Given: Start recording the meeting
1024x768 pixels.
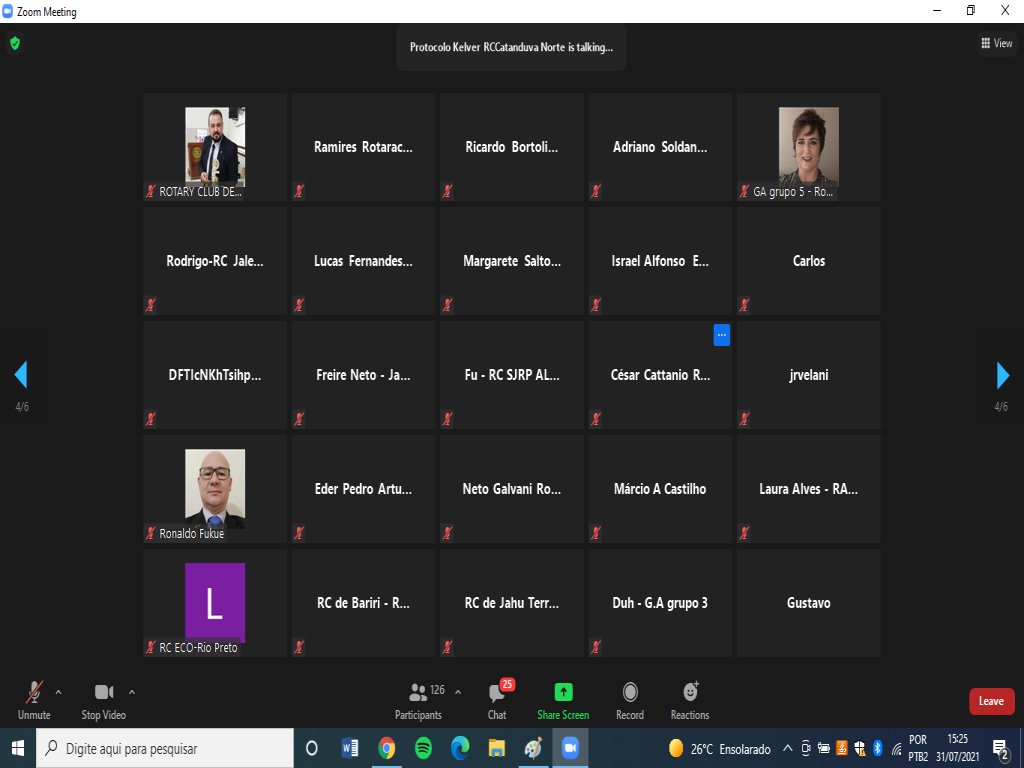Looking at the screenshot, I should click(630, 698).
